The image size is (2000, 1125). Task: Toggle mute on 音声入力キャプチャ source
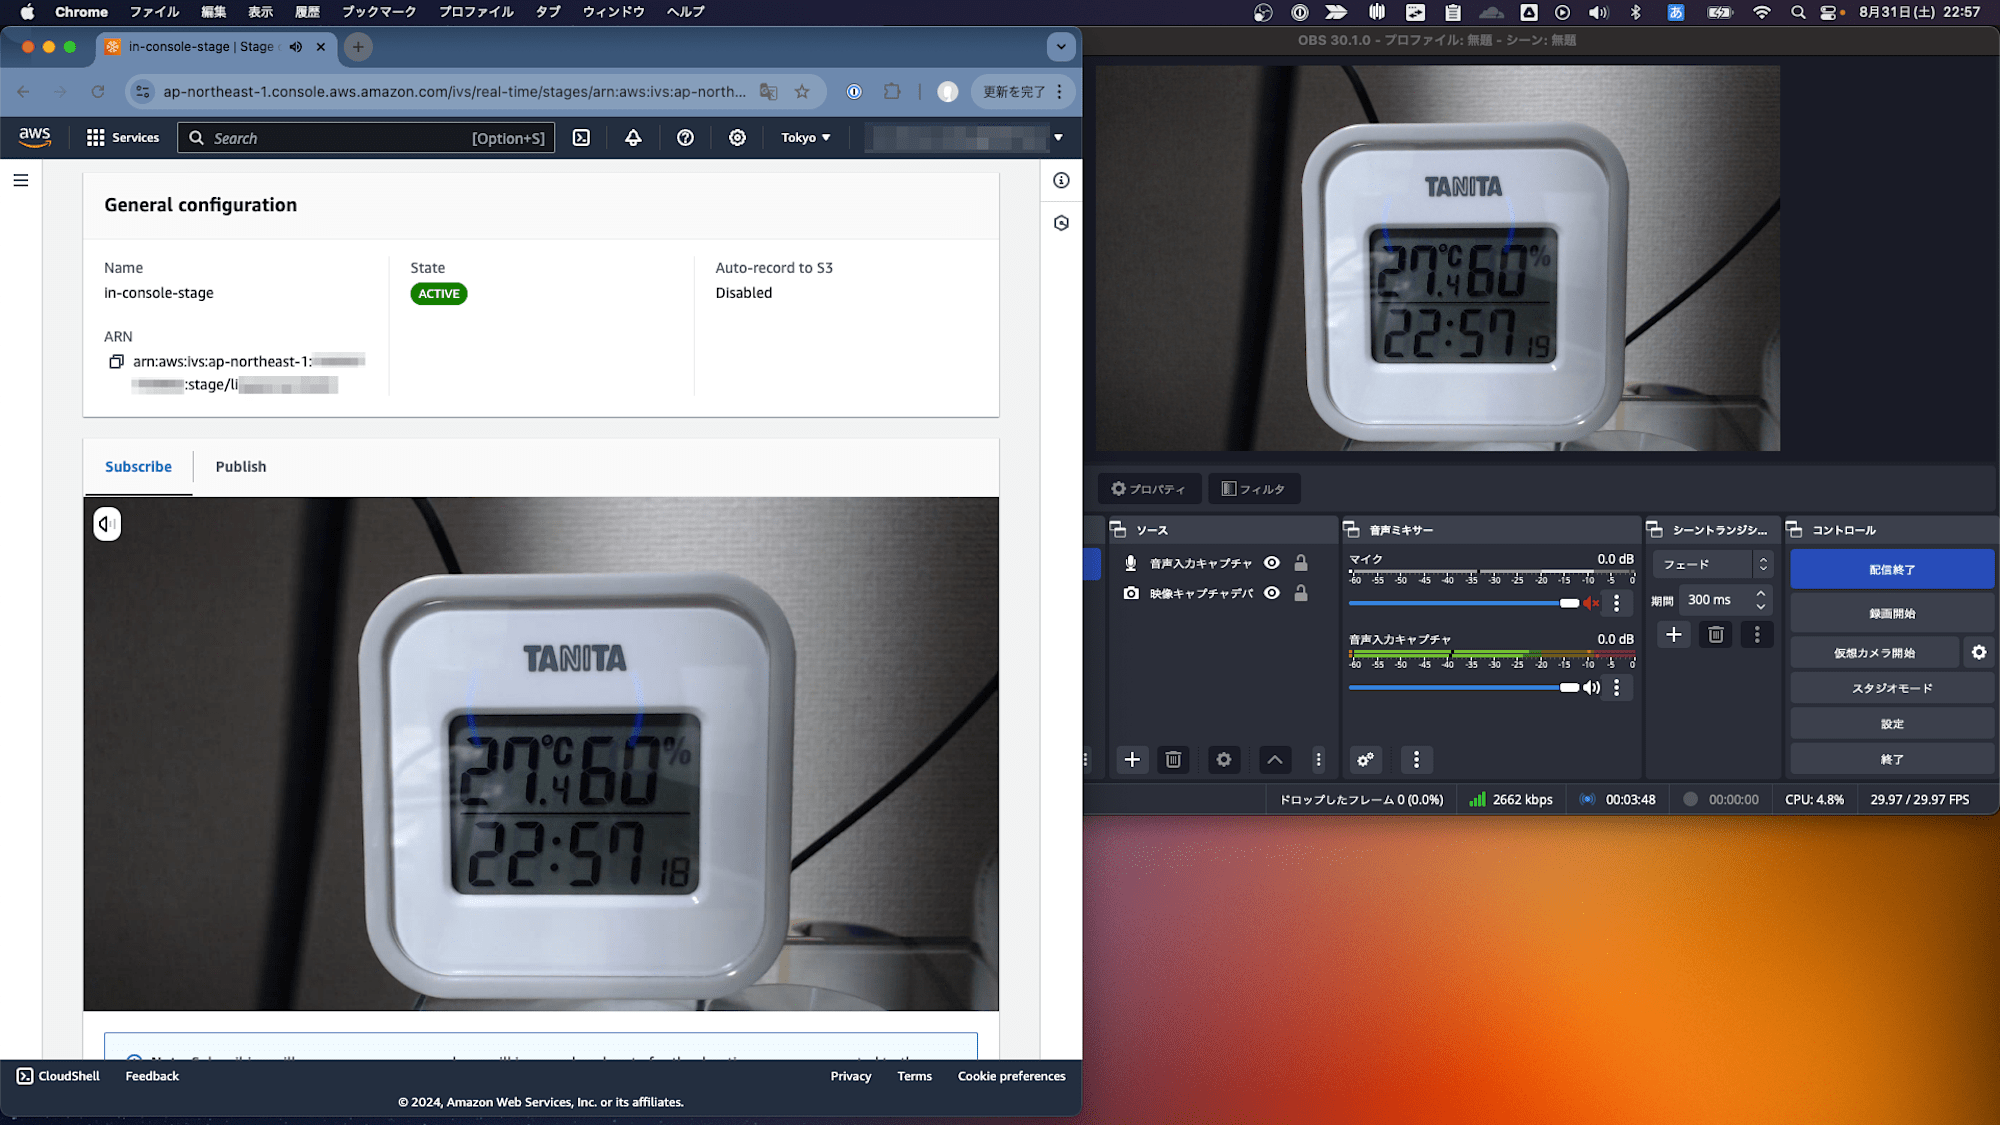pyautogui.click(x=1591, y=687)
